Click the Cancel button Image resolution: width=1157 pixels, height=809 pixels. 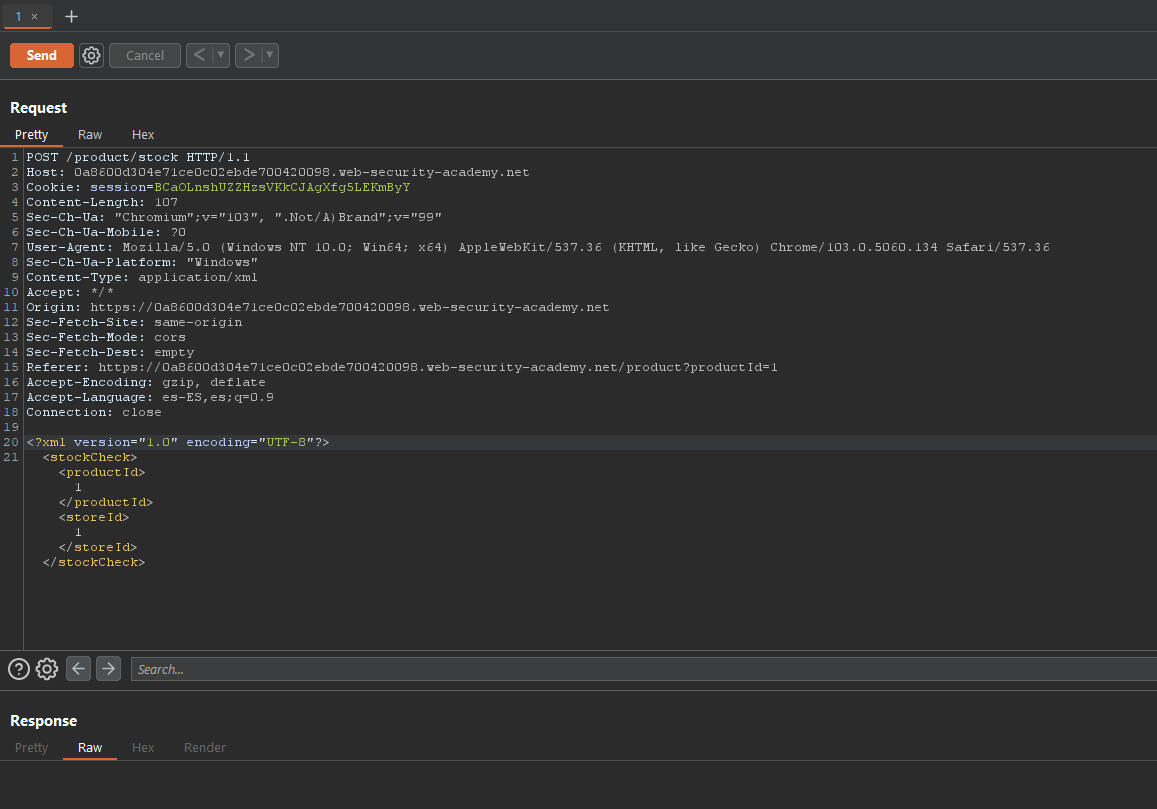pyautogui.click(x=145, y=55)
